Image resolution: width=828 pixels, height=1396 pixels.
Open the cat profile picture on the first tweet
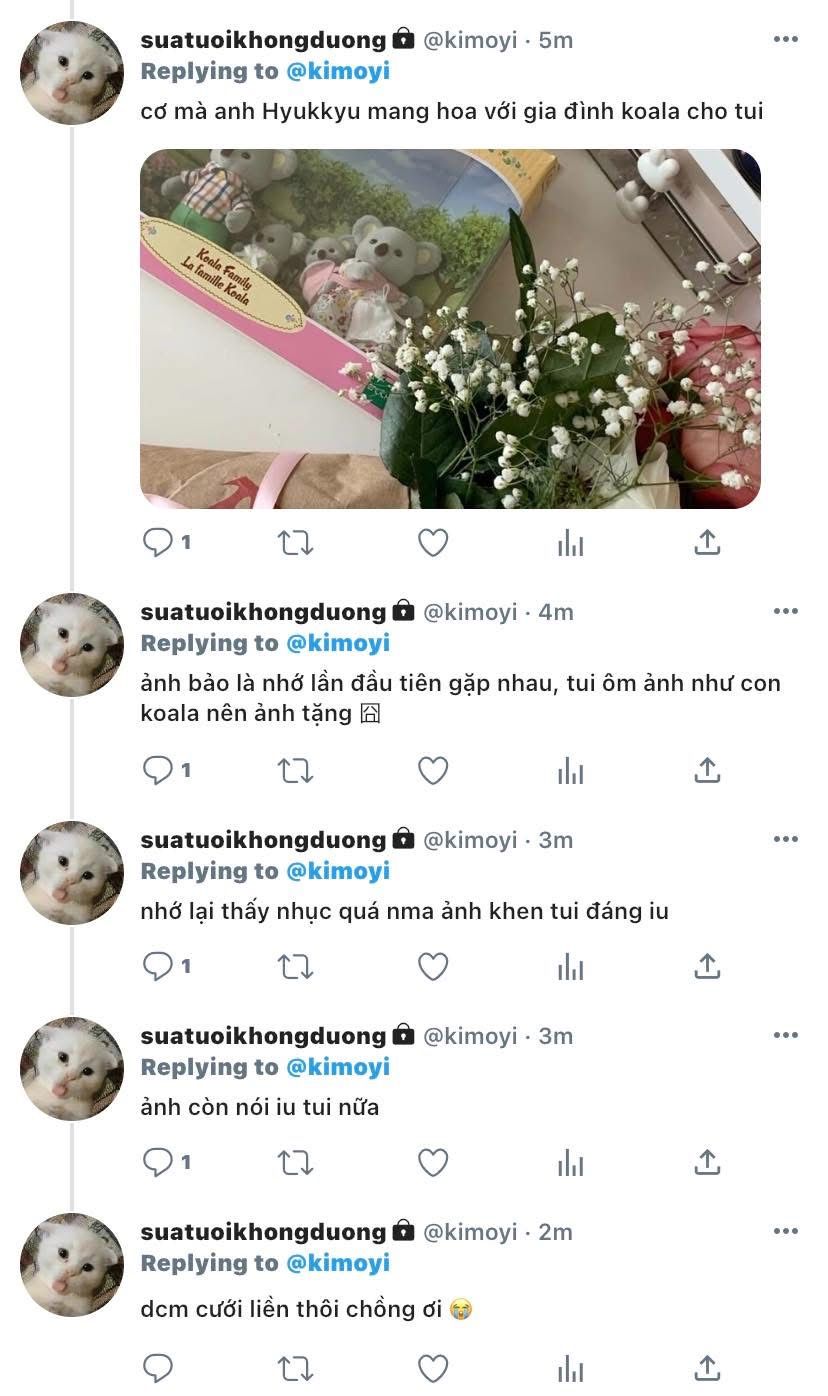coord(72,73)
